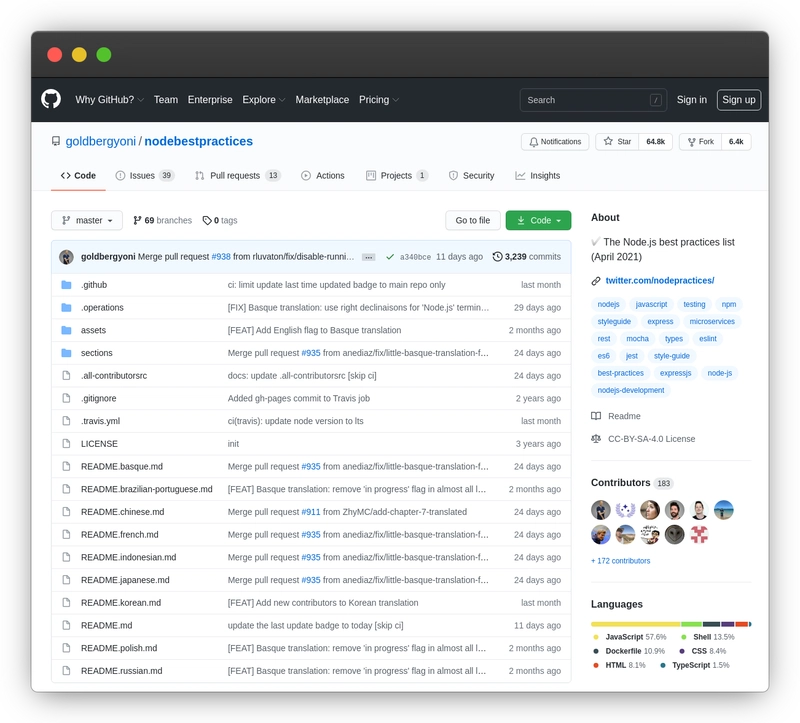Click the green Shell segment of languages bar
The width and height of the screenshot is (800, 723).
[691, 624]
